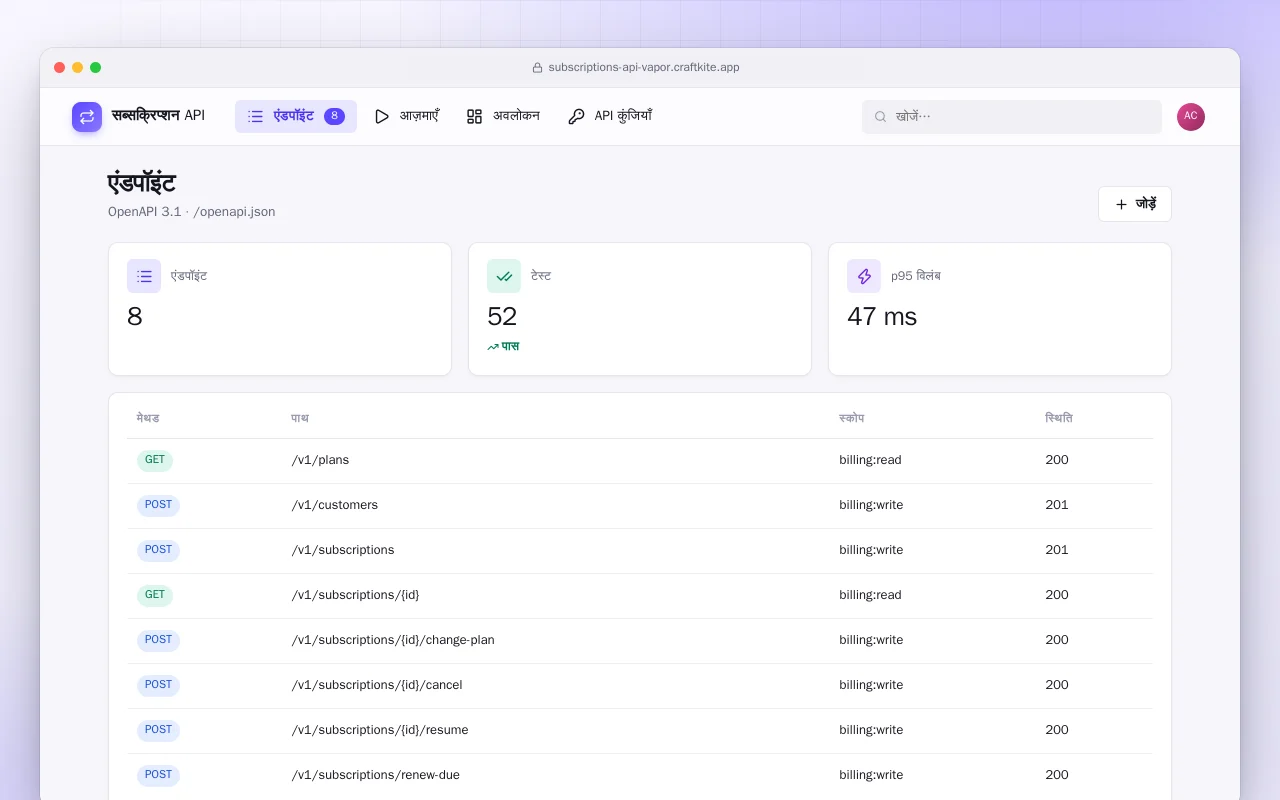Viewport: 1280px width, 800px height.
Task: Click the OpenAPI 3.1 · /openapi.json subtitle
Action: [x=192, y=212]
